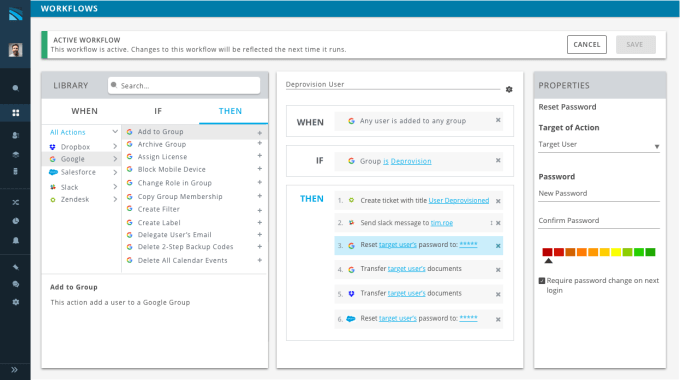Click the Save button
The image size is (680, 380).
(x=635, y=44)
